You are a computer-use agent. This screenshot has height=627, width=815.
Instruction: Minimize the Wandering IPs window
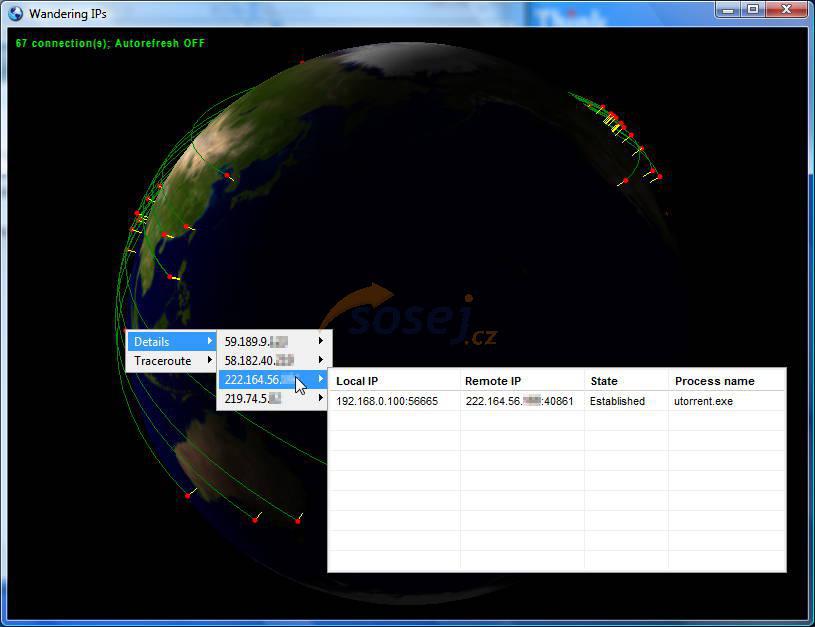(x=728, y=10)
